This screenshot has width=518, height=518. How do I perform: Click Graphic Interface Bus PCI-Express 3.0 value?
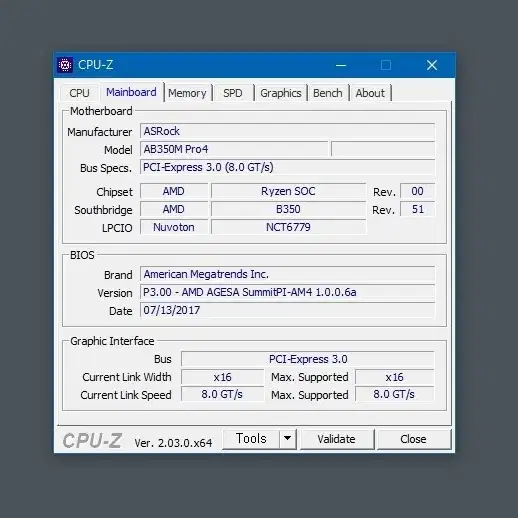pos(308,359)
